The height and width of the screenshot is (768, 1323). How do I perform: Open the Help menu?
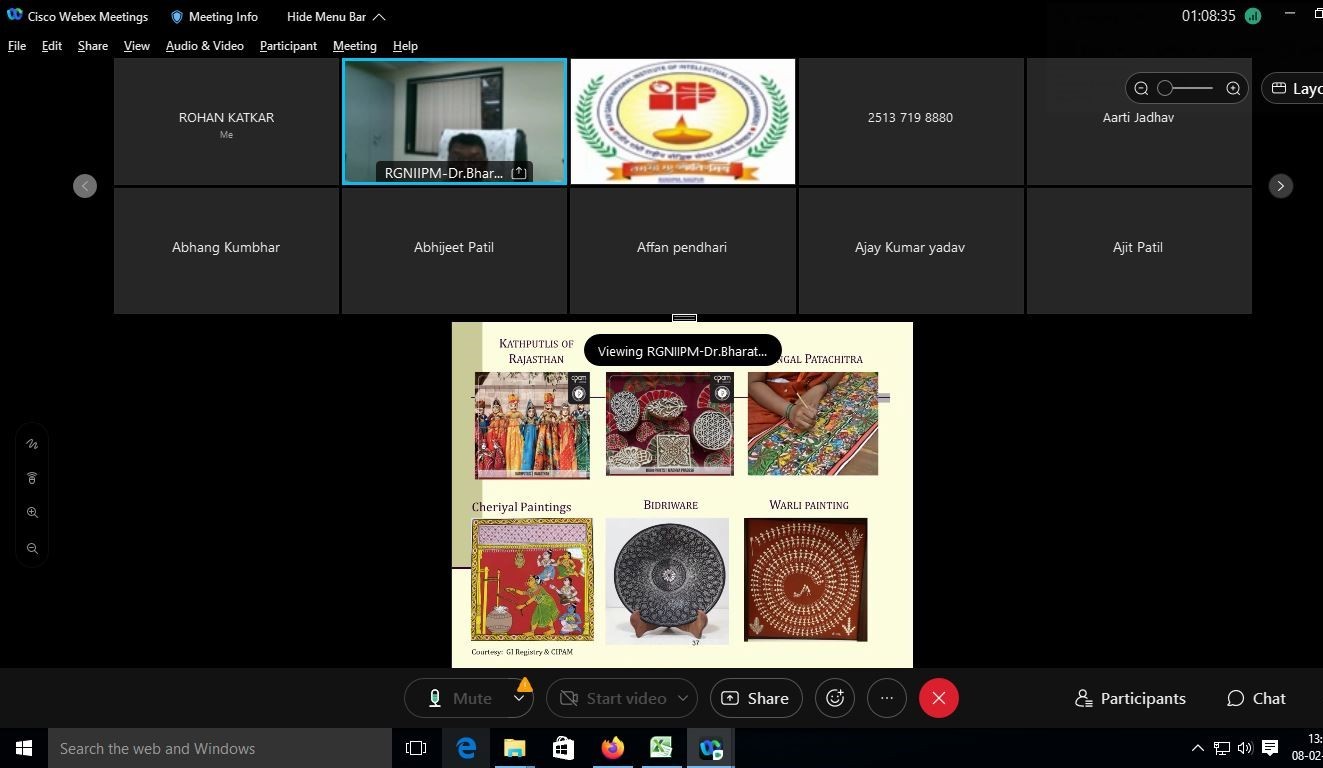click(405, 46)
